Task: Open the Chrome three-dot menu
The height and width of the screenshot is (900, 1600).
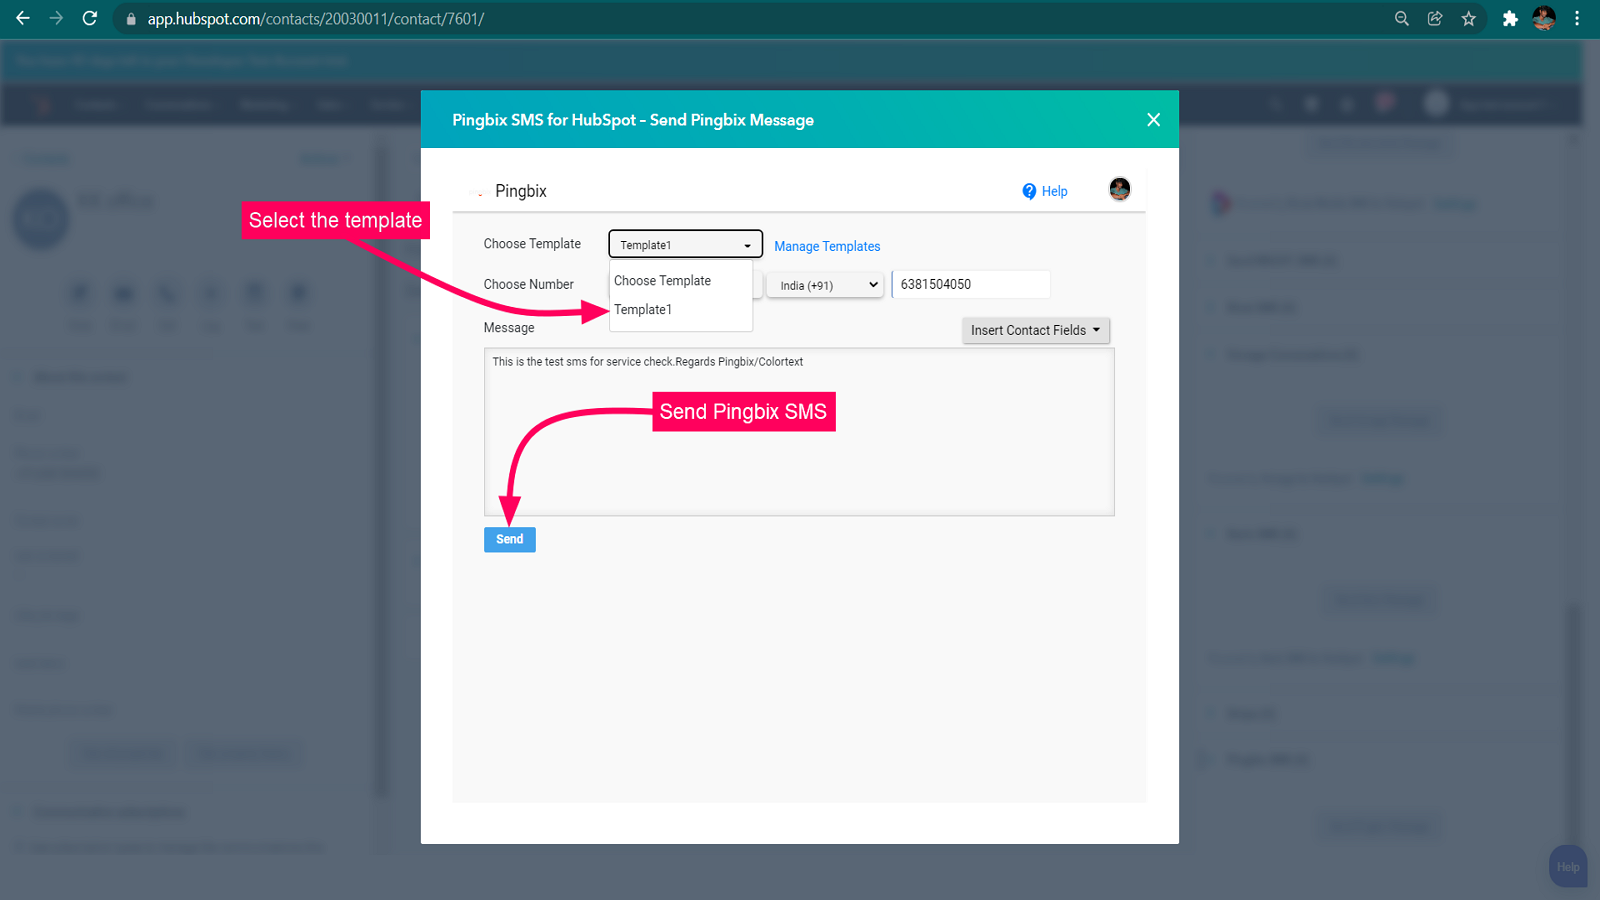Action: point(1577,18)
